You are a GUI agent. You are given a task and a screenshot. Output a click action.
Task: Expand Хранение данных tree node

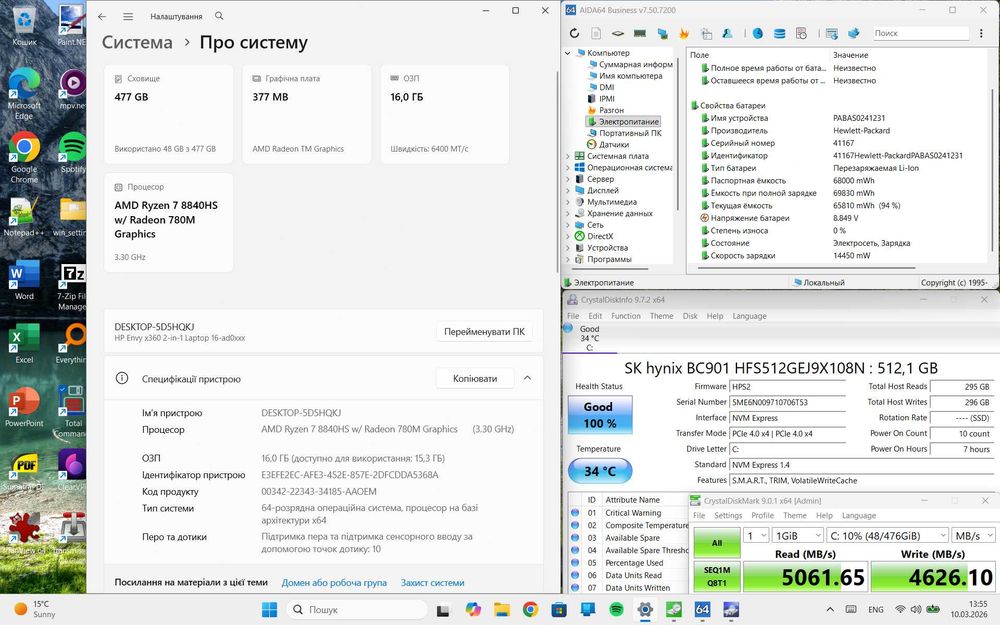point(568,214)
